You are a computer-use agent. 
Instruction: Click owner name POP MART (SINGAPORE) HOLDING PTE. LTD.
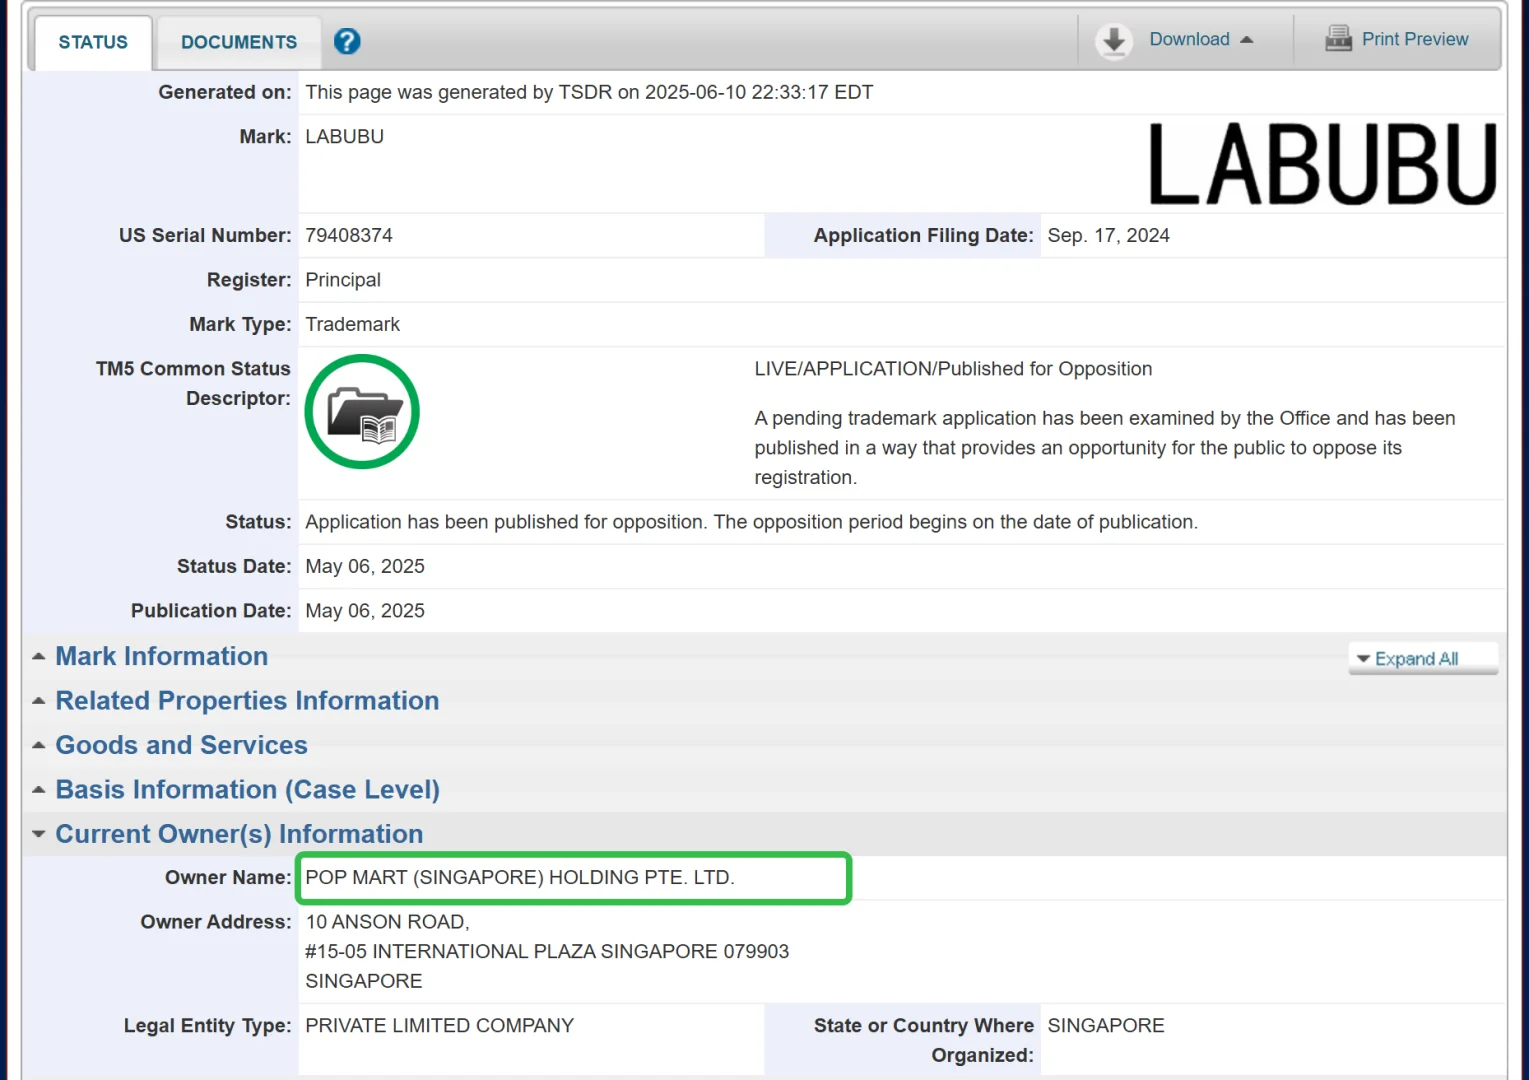(520, 877)
